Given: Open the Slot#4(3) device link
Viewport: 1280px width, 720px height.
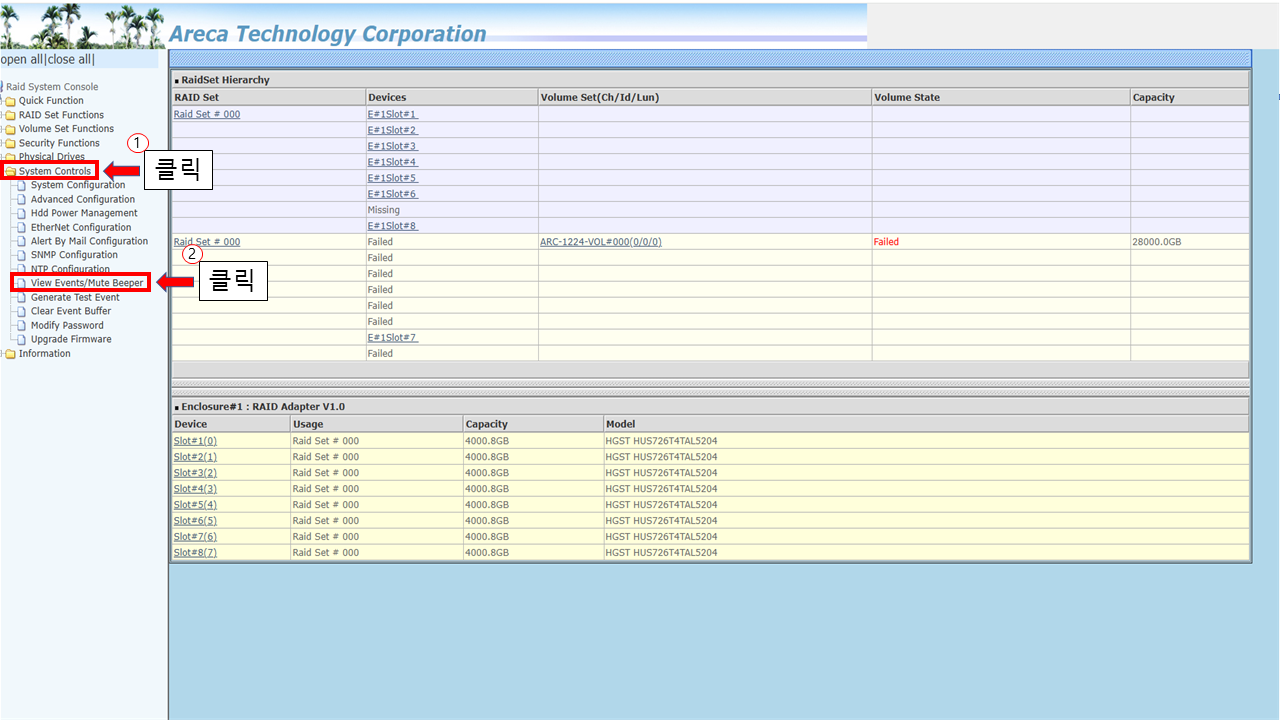Looking at the screenshot, I should point(195,489).
